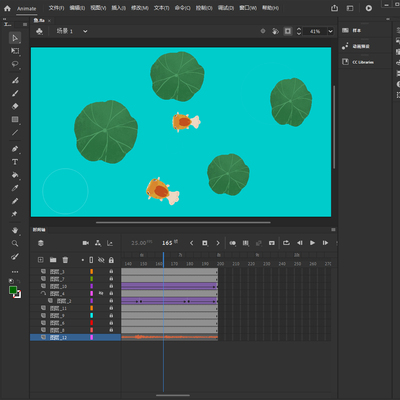Activate the Hand tool
The width and height of the screenshot is (400, 400).
point(15,230)
